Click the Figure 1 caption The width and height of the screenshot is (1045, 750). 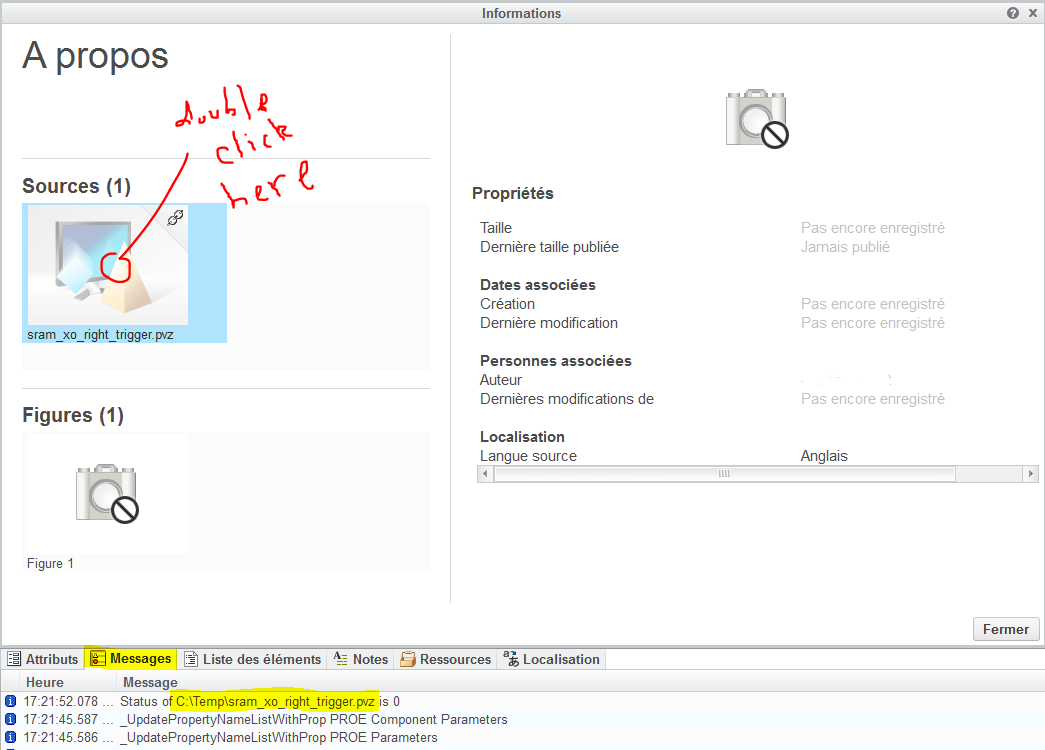[50, 563]
